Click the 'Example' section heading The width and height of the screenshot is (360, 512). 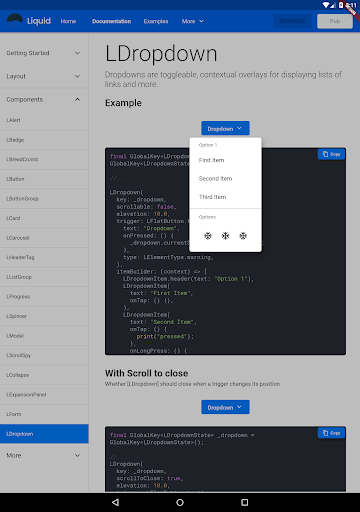coord(123,103)
